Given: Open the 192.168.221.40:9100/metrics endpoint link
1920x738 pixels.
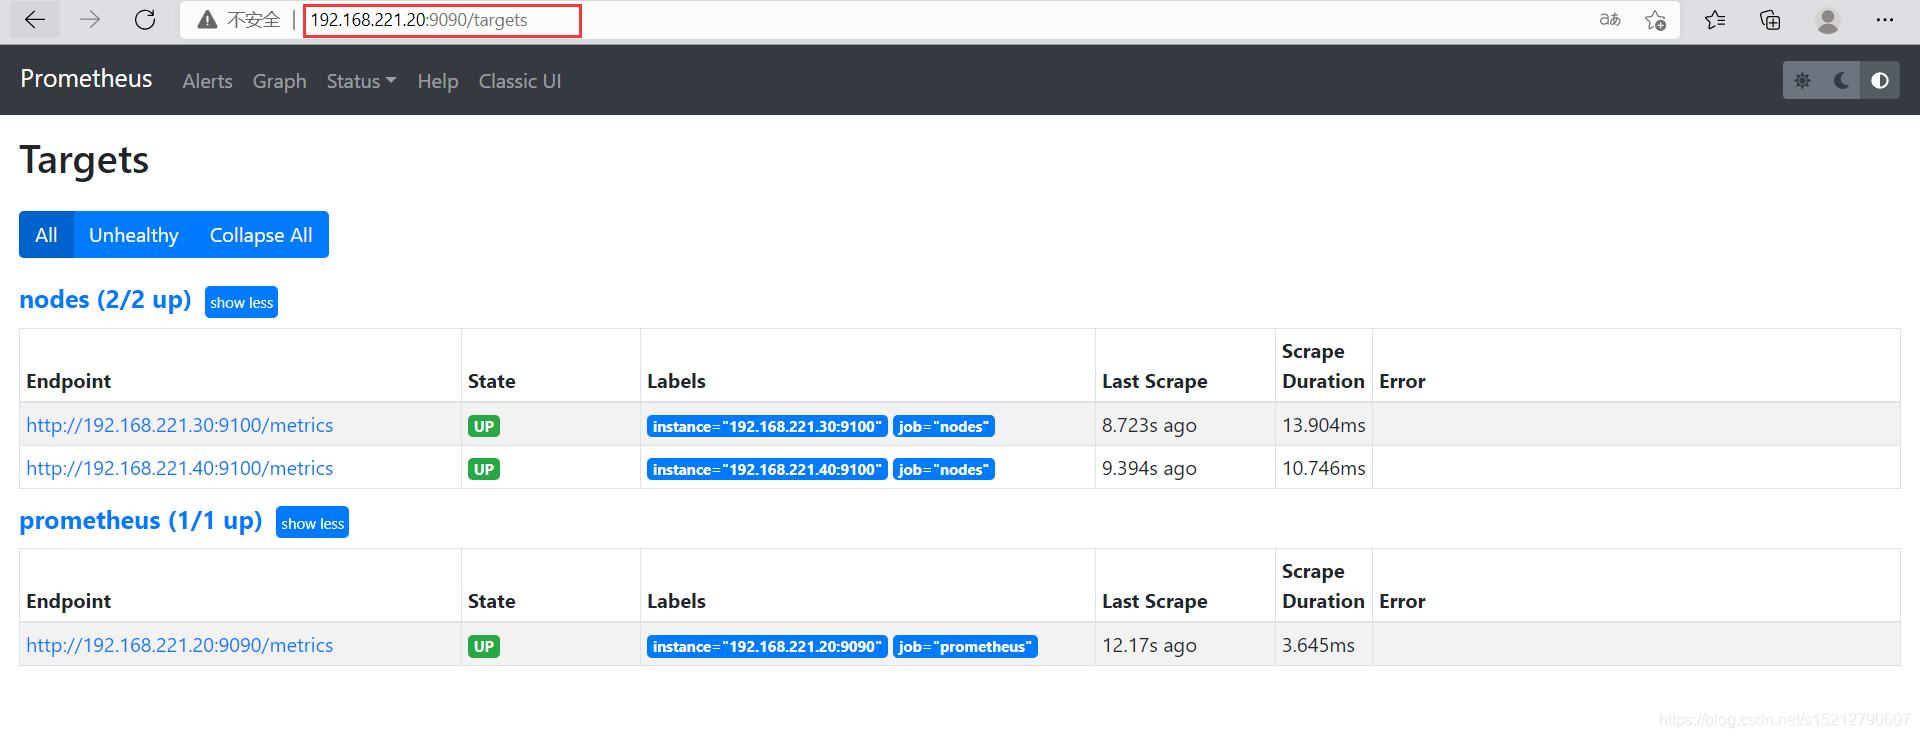Looking at the screenshot, I should (x=180, y=468).
